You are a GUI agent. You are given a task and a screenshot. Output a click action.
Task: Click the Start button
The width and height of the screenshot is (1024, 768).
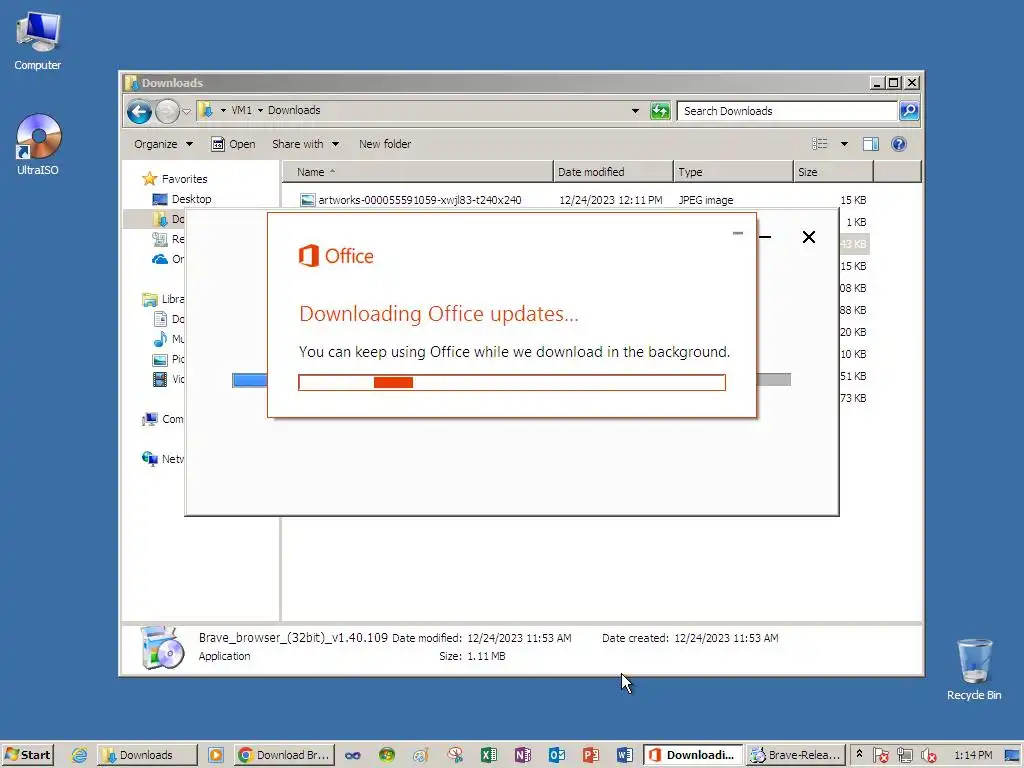pos(27,755)
